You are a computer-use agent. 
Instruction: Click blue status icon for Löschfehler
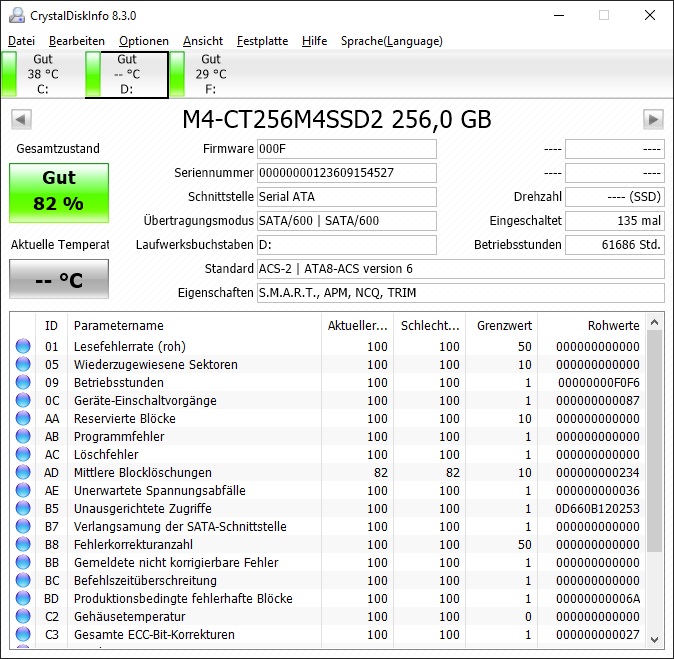23,454
